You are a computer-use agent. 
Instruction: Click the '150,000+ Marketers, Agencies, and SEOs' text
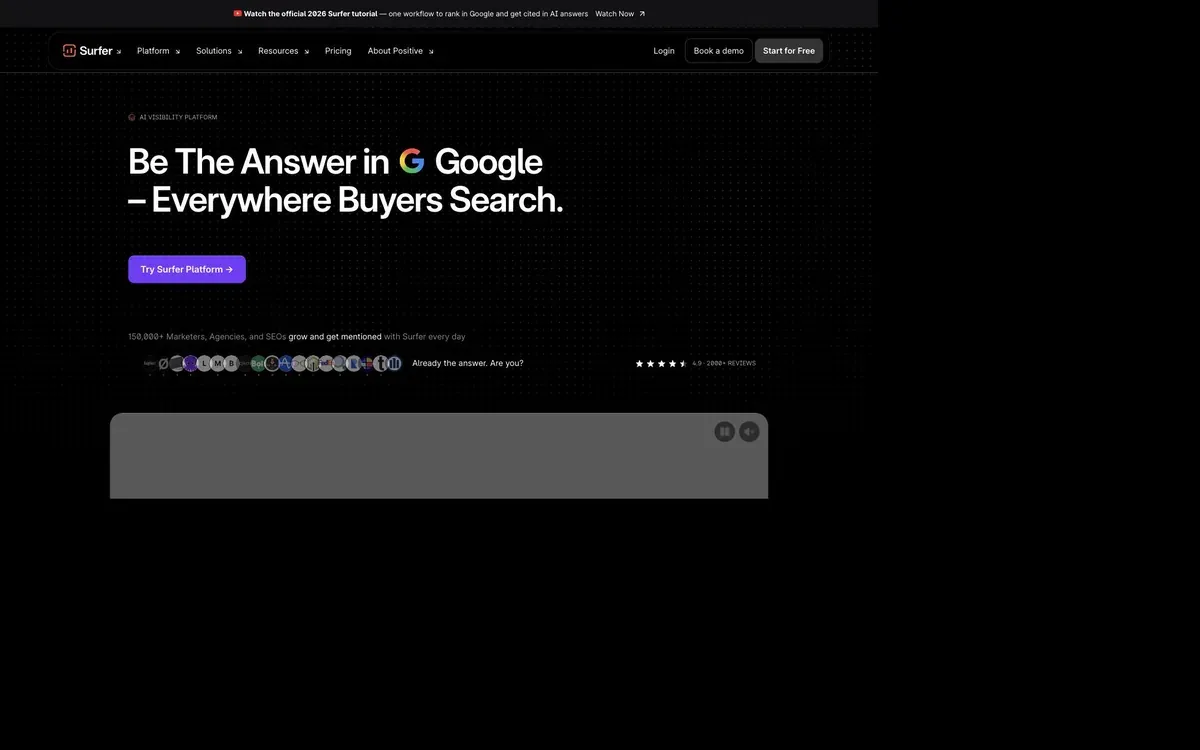click(207, 337)
